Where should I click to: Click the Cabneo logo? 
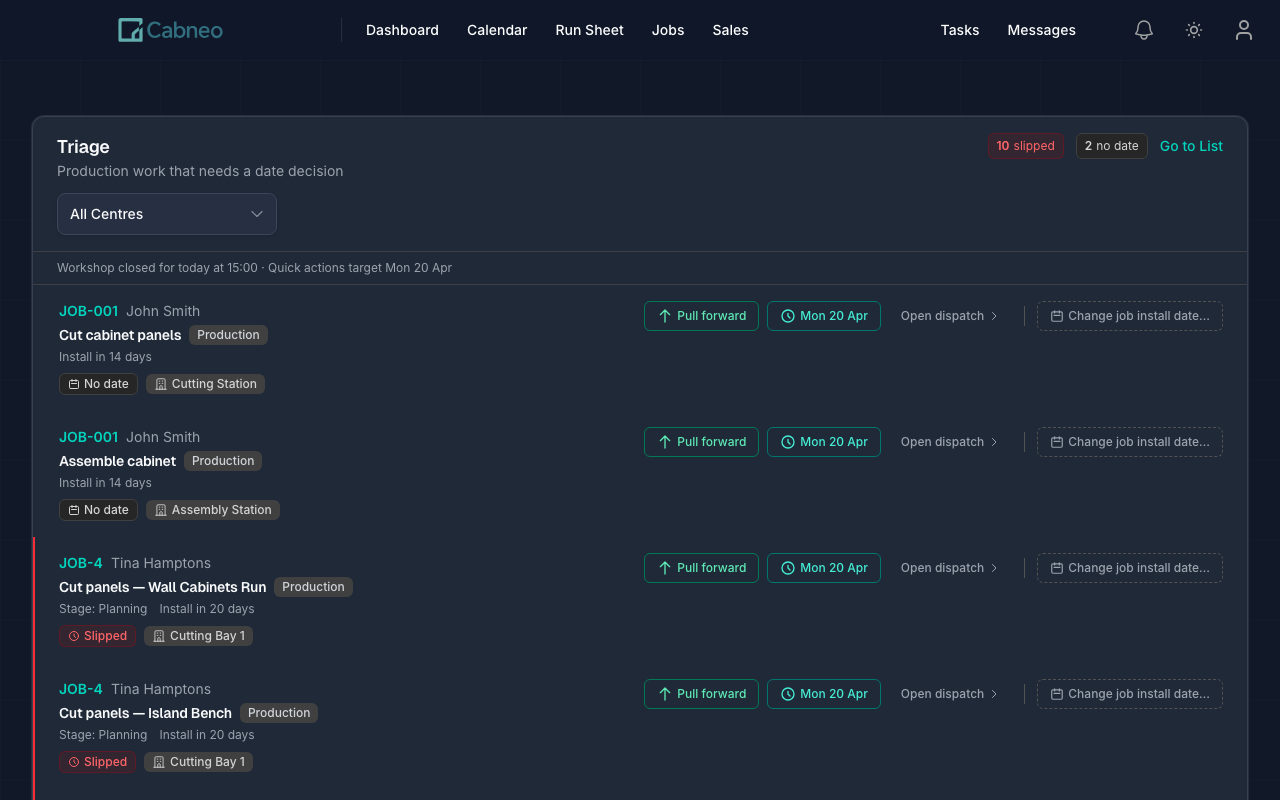169,30
